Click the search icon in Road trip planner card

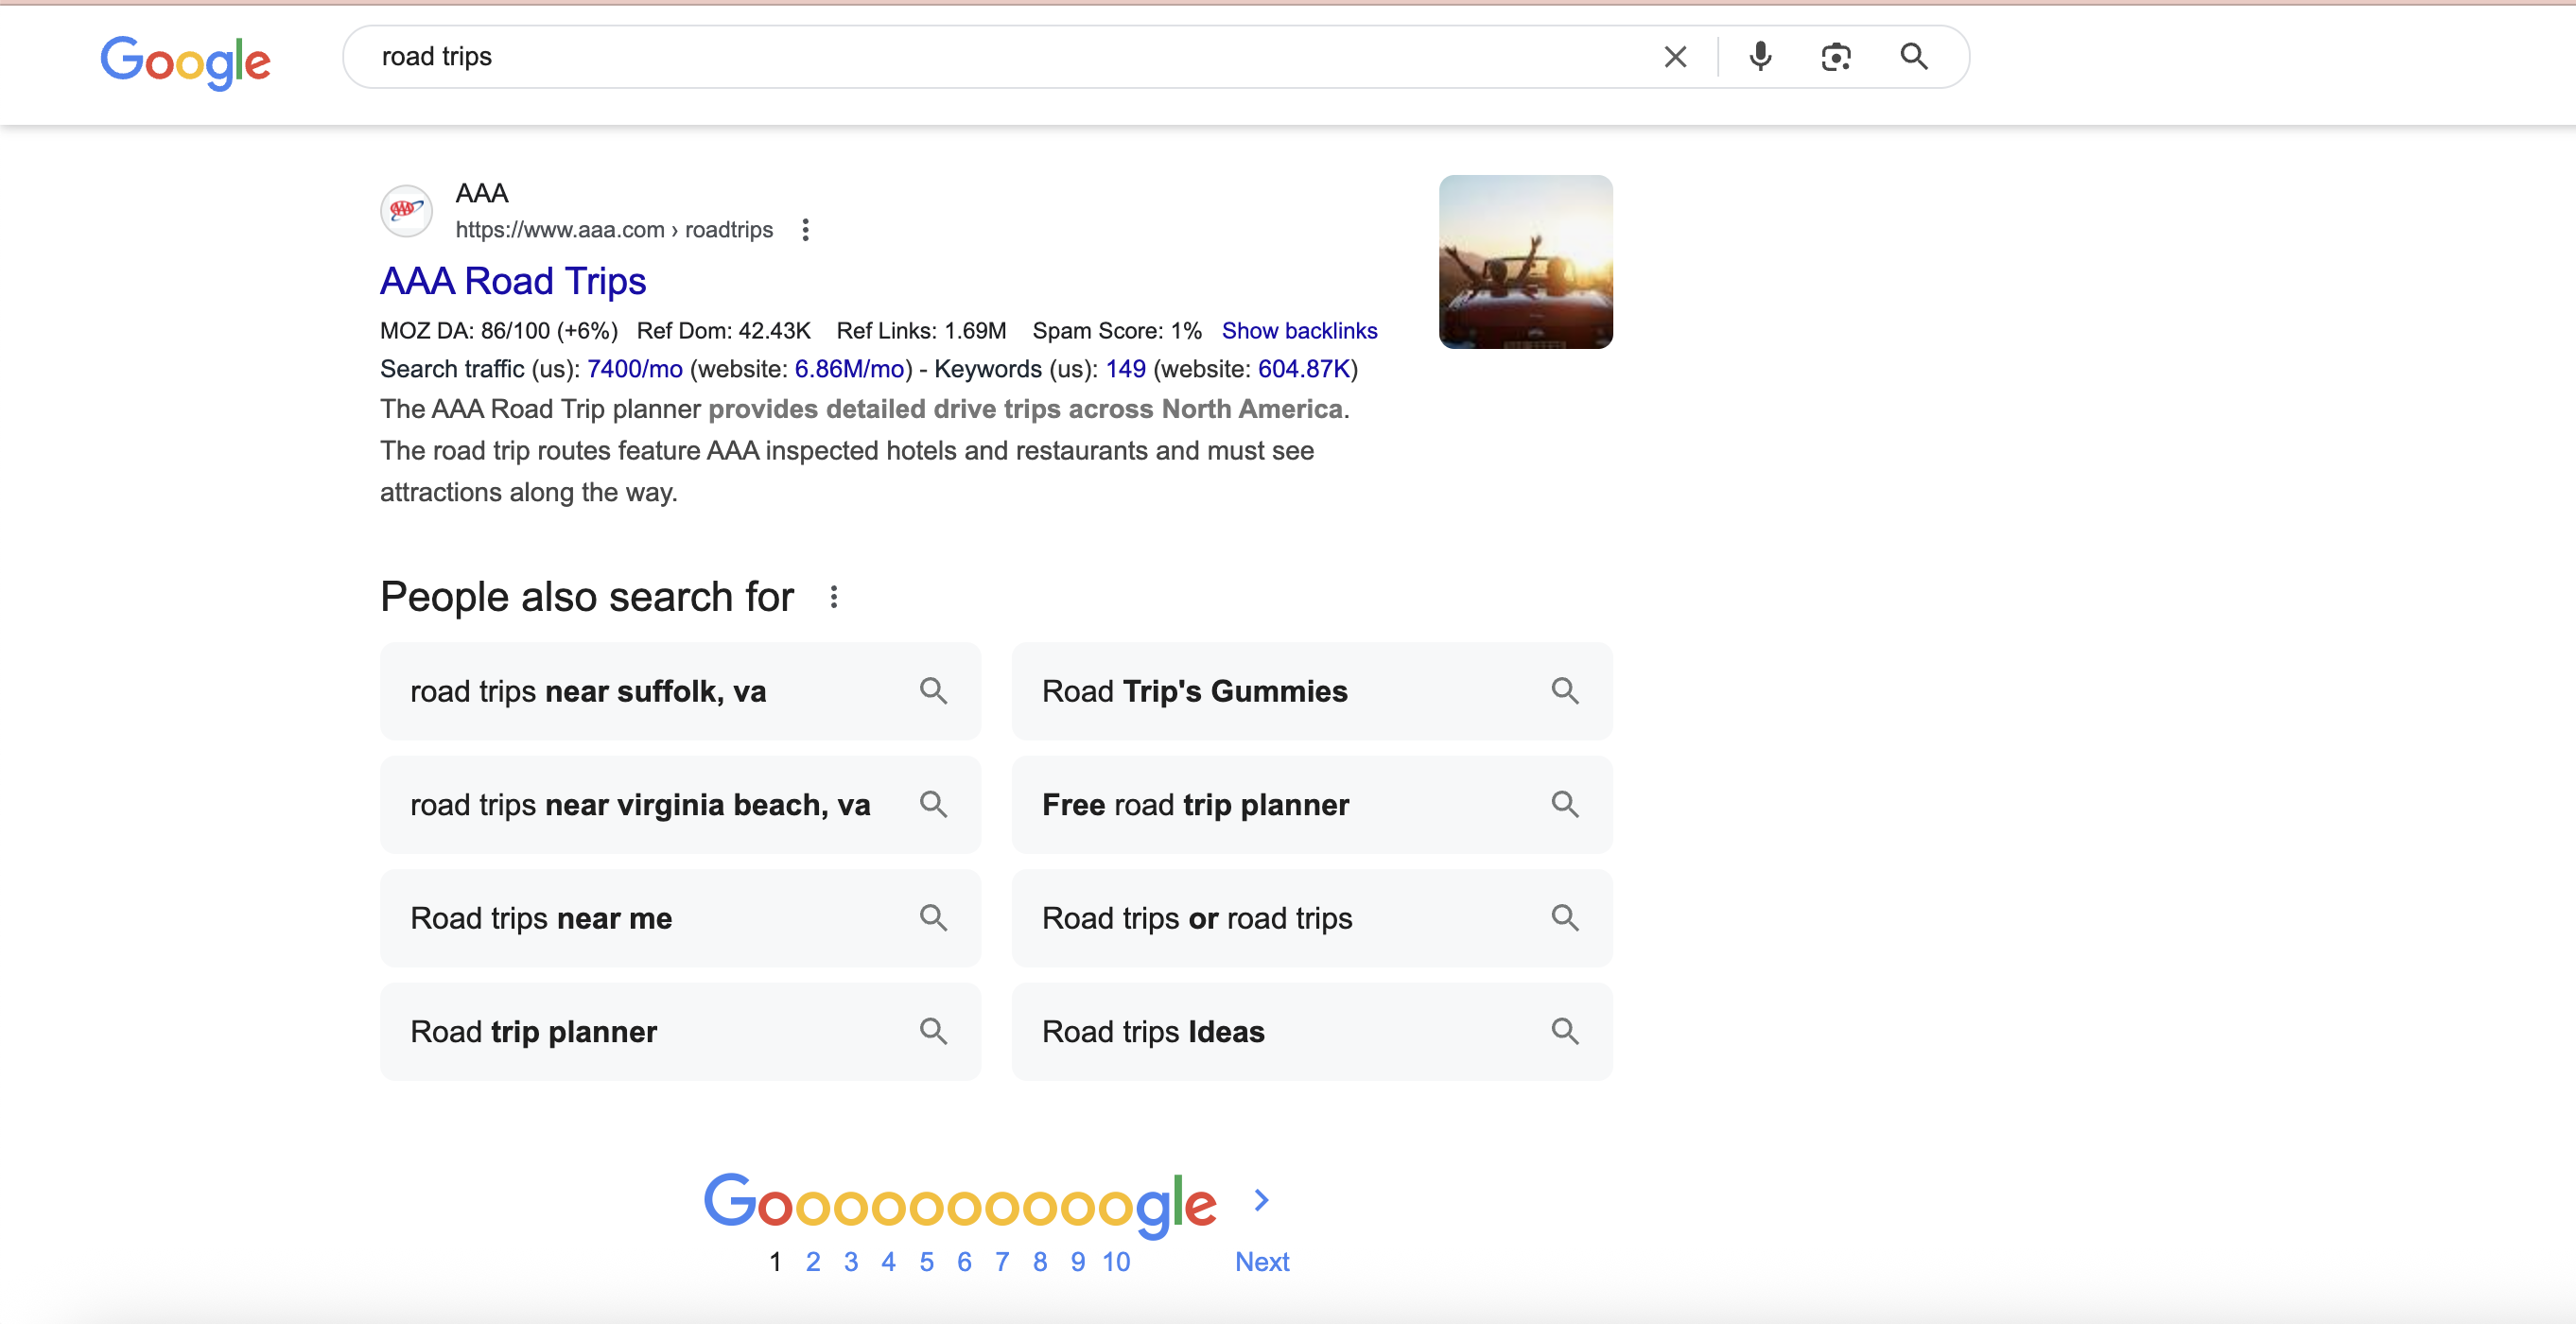pos(933,1032)
